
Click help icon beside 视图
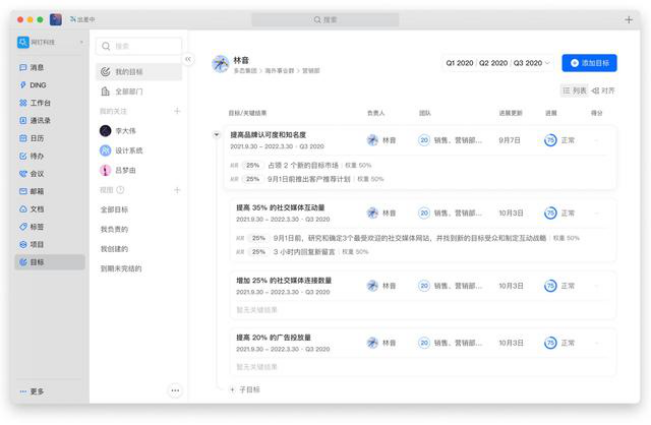120,190
